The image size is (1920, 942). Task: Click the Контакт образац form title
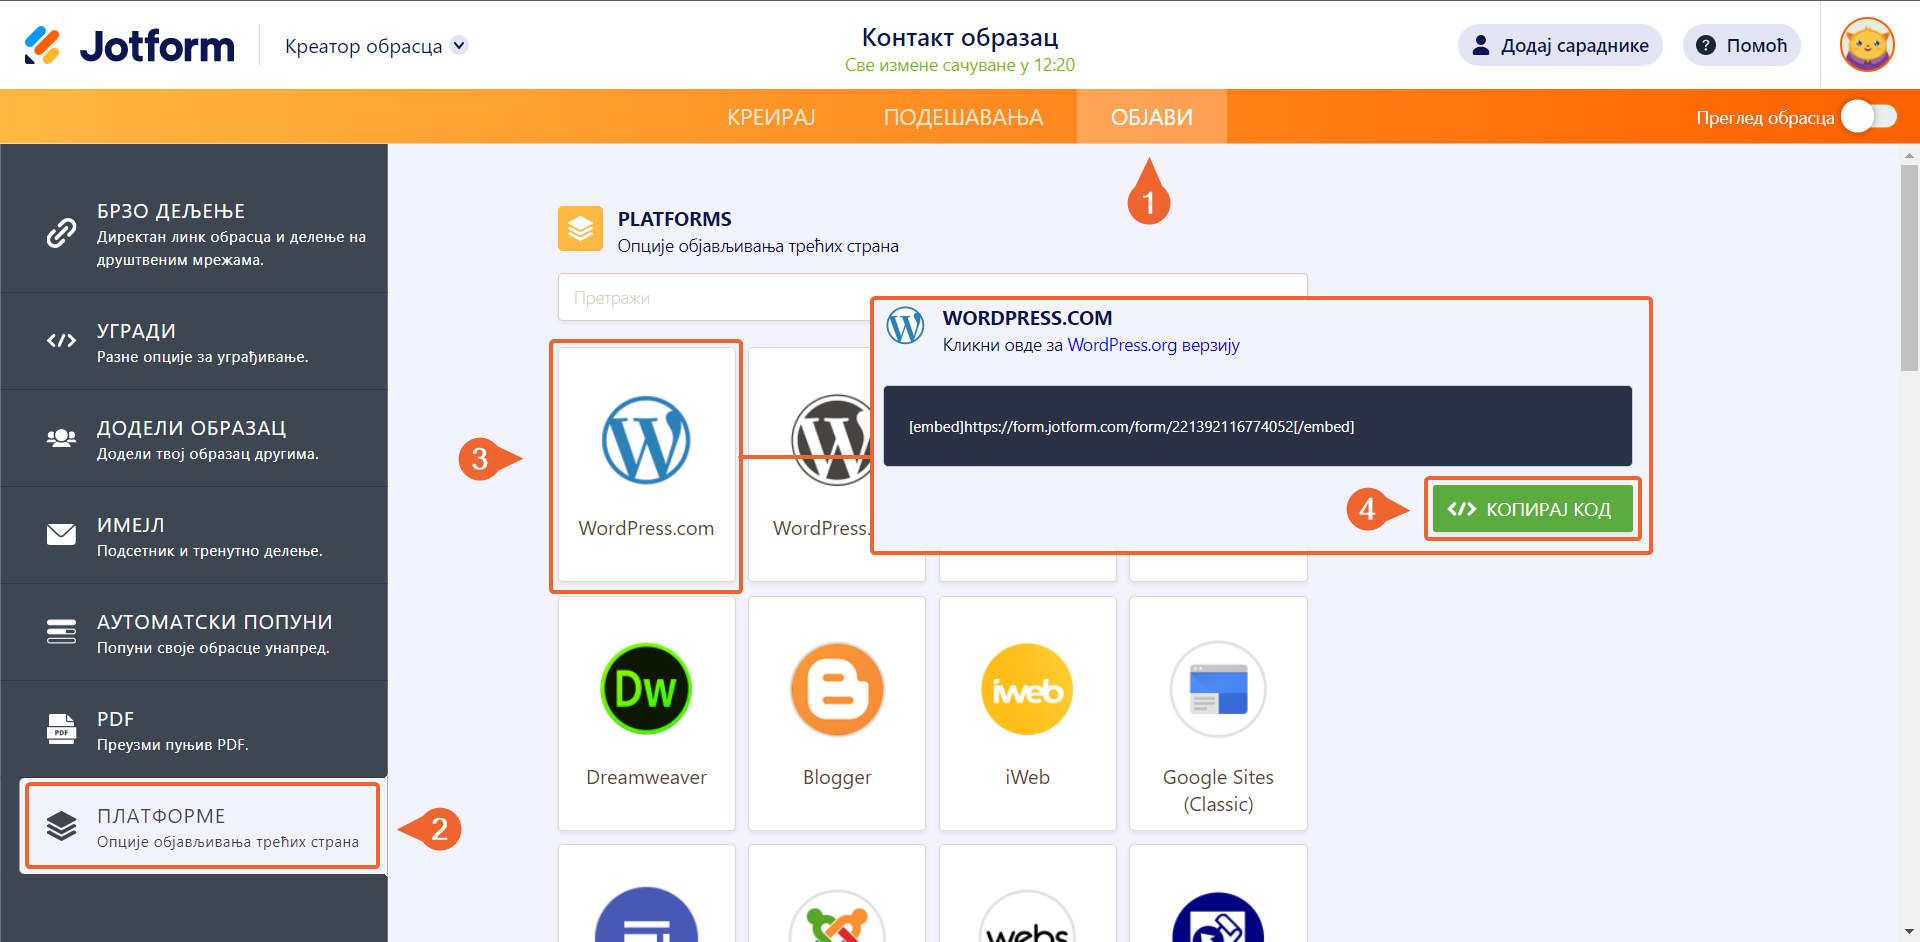960,37
